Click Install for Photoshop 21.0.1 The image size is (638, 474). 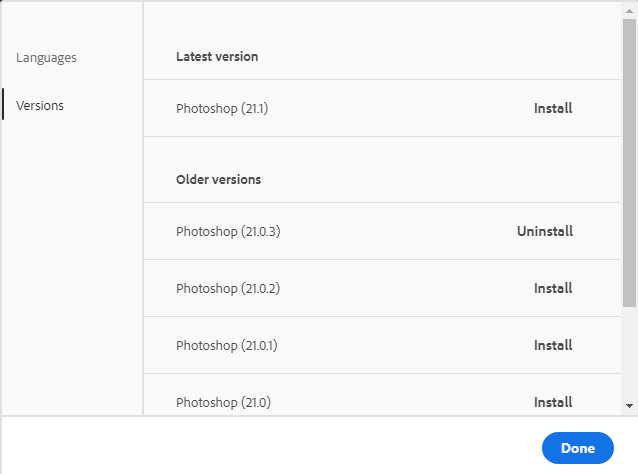553,345
